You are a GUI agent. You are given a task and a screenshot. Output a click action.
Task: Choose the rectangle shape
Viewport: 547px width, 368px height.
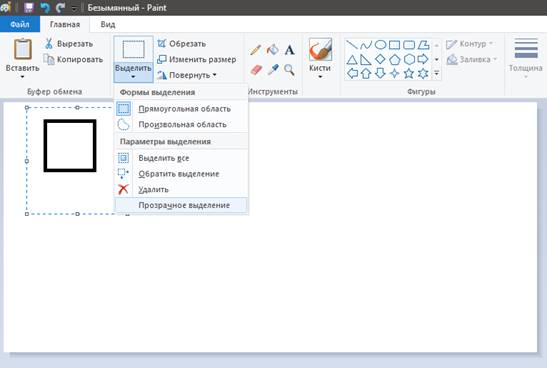[395, 45]
